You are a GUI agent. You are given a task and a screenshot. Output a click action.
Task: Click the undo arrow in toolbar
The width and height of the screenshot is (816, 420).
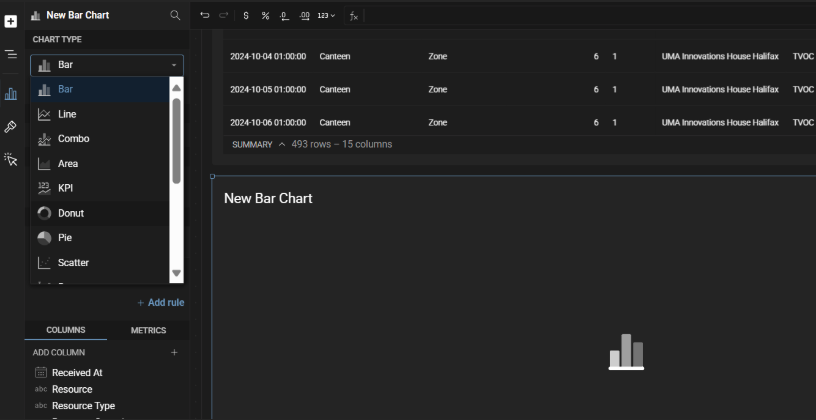point(205,16)
